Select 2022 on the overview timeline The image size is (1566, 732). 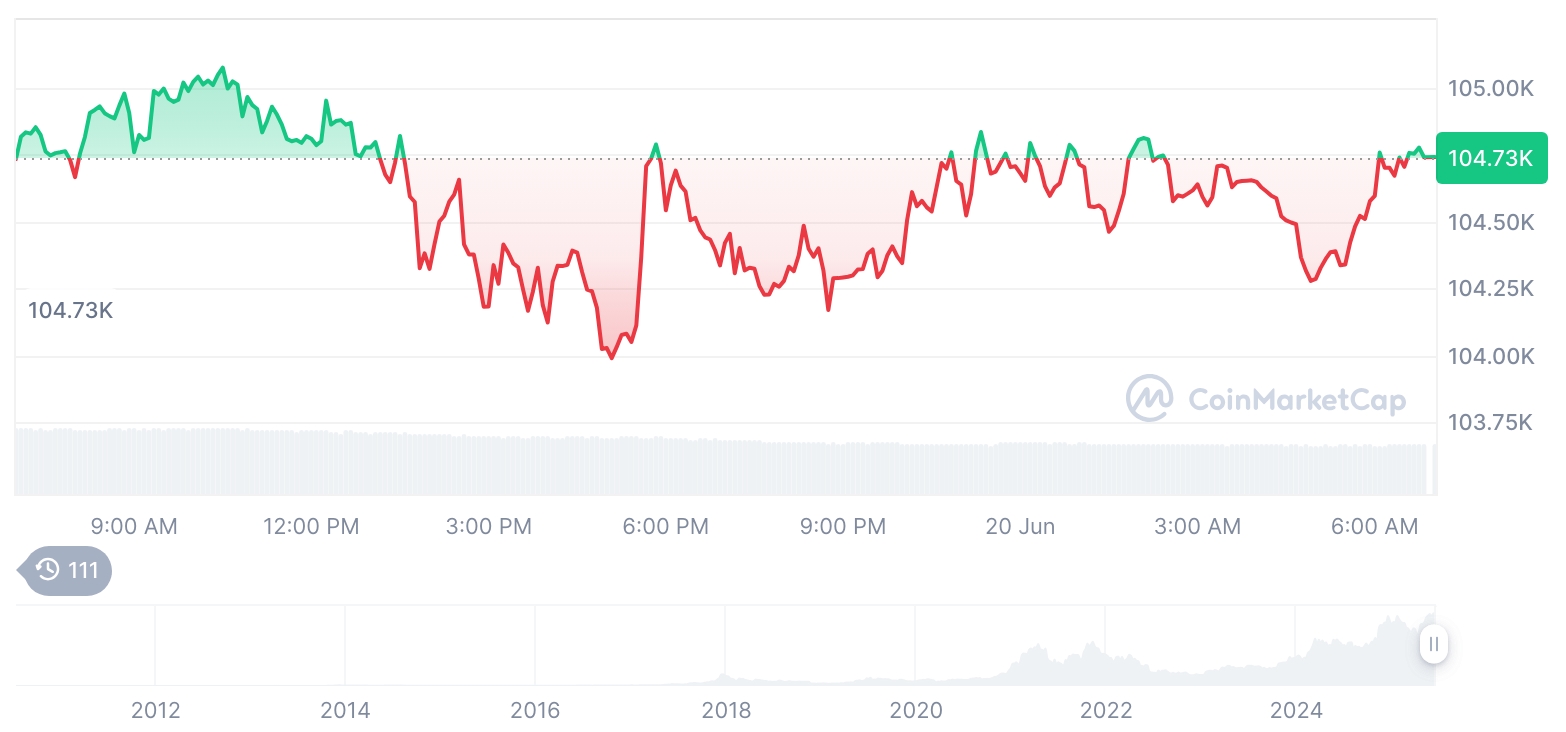(1106, 711)
